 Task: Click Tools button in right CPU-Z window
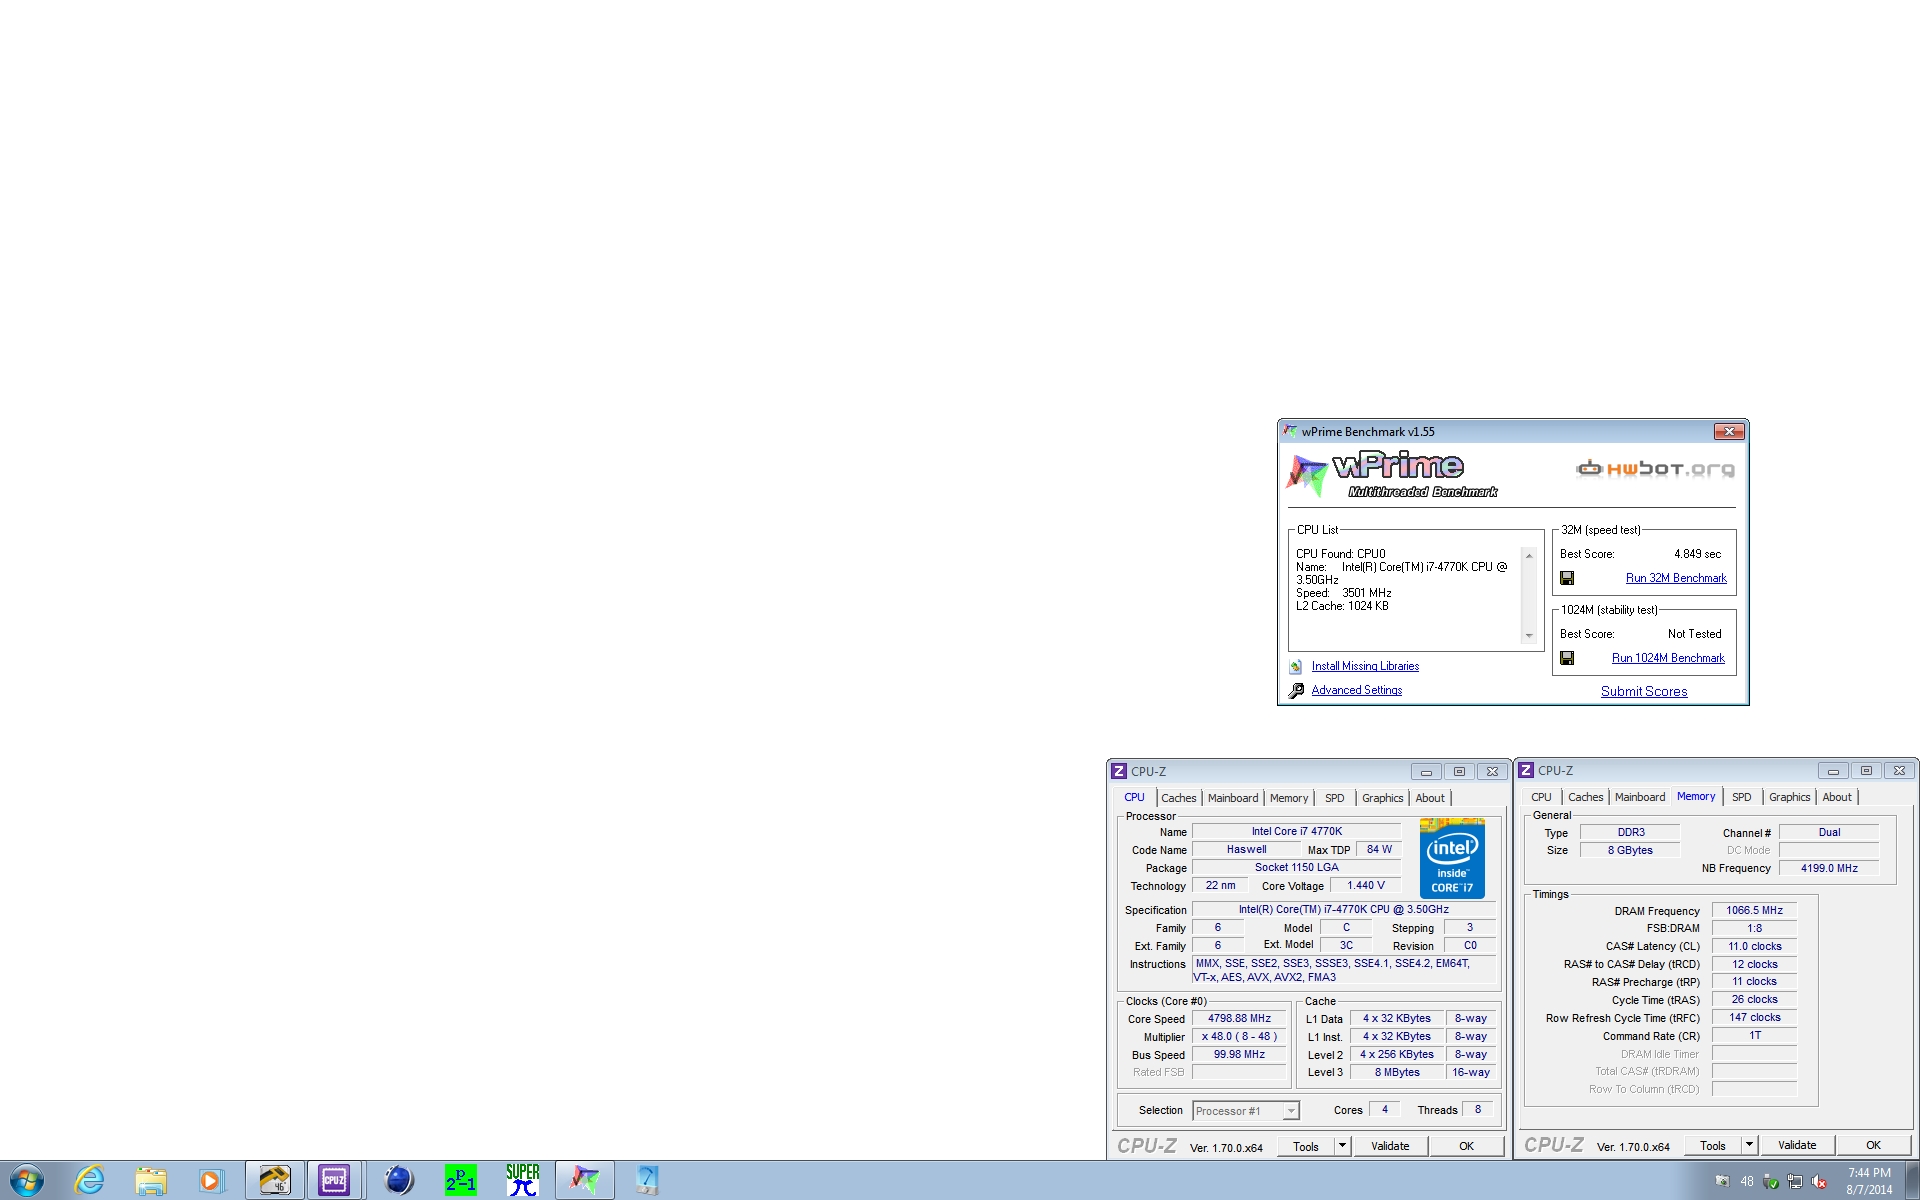(1713, 1145)
